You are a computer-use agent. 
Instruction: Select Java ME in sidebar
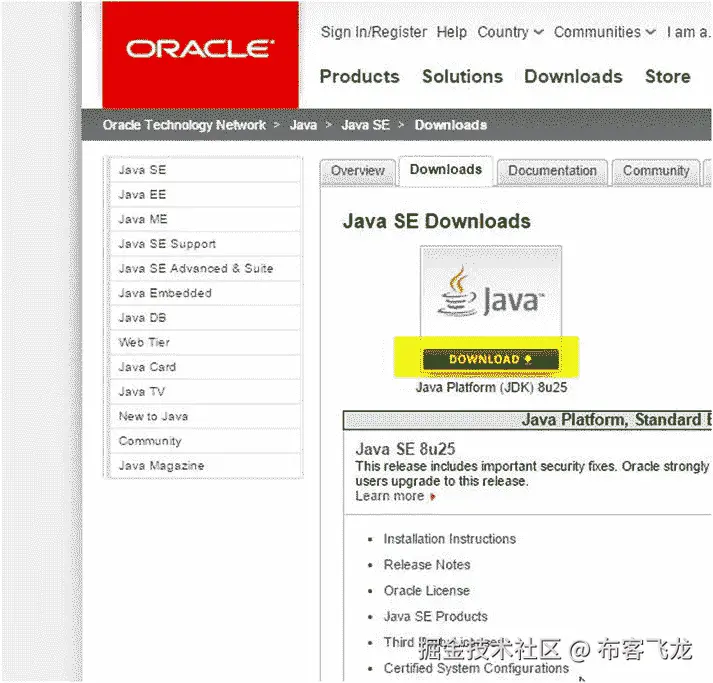coord(205,219)
